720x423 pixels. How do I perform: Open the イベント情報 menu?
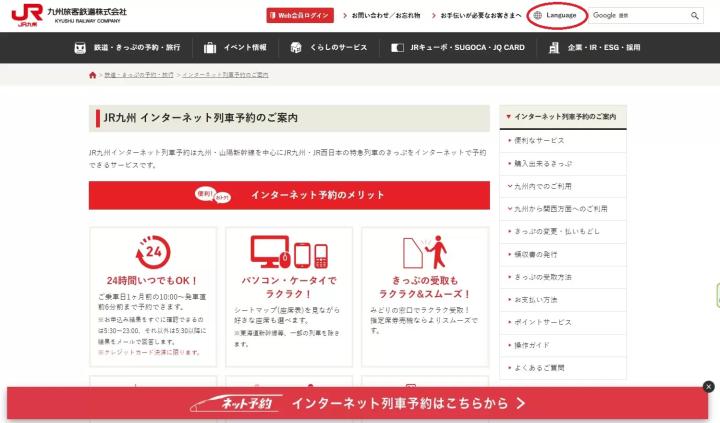[x=235, y=47]
